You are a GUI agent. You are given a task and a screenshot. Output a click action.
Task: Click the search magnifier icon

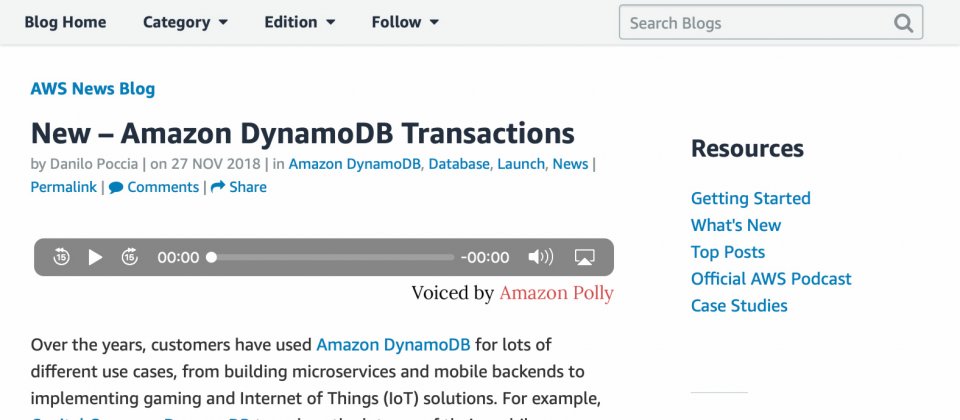coord(903,23)
